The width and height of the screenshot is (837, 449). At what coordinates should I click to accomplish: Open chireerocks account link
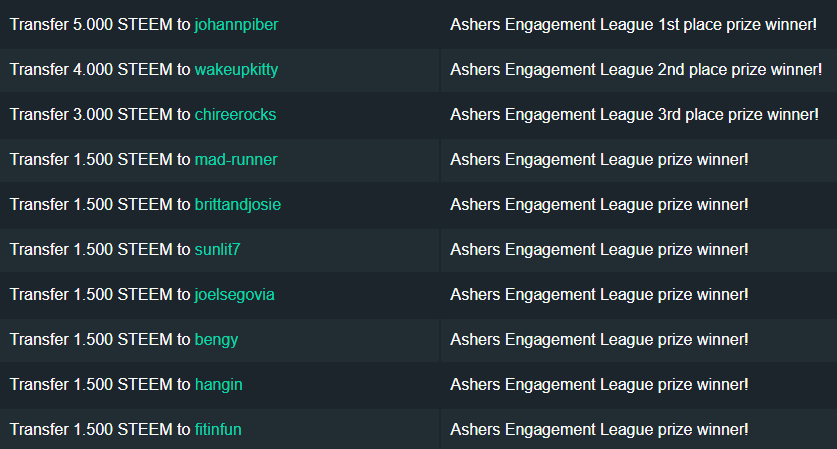tap(235, 114)
